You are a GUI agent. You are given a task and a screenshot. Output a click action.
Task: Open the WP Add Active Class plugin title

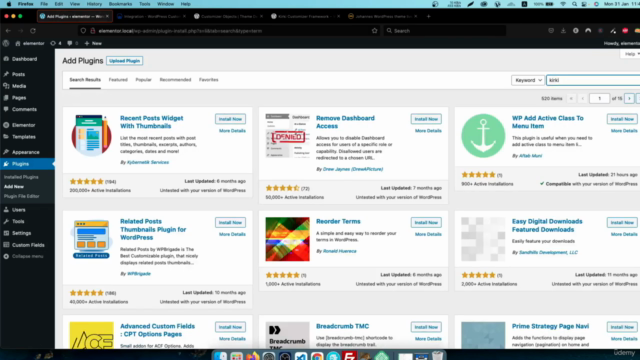[x=548, y=122]
